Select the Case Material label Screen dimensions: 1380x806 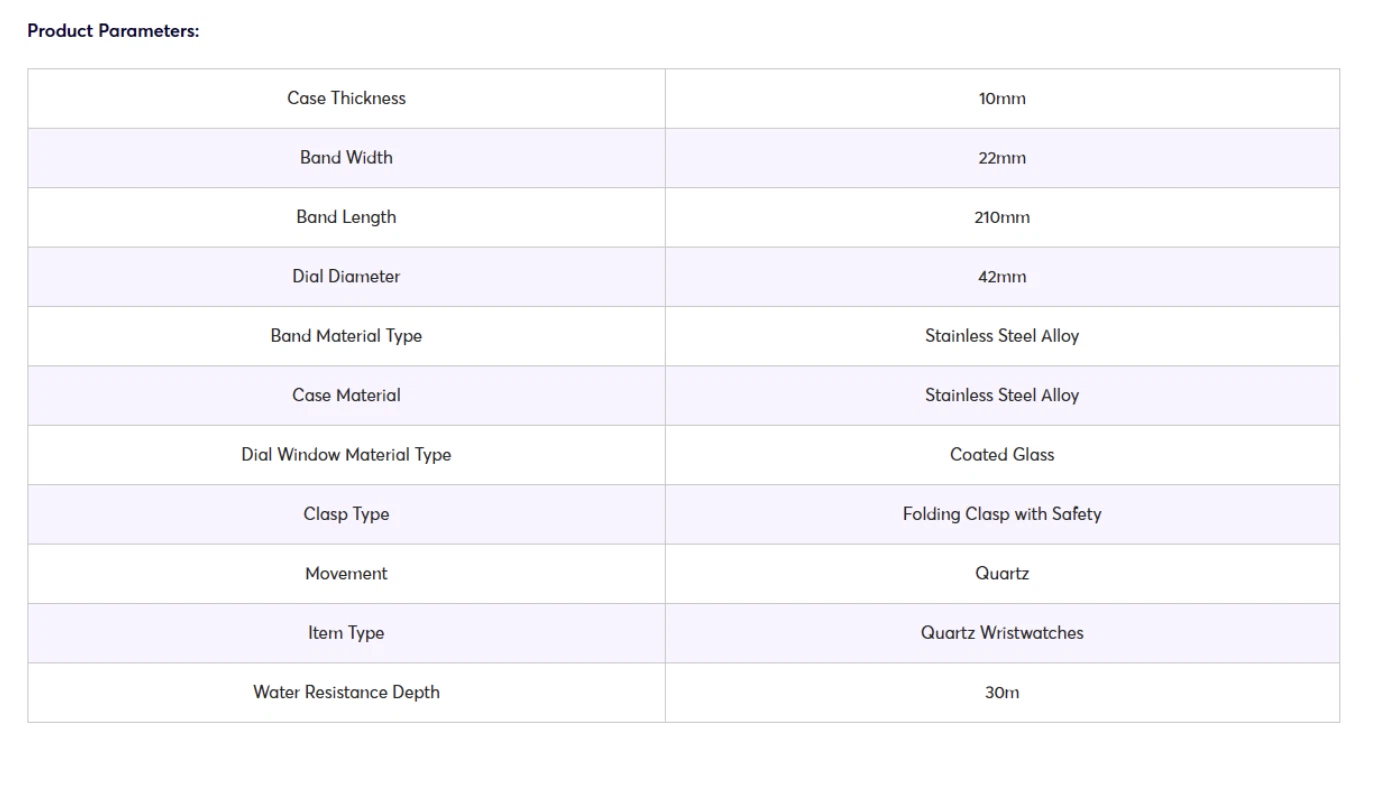click(x=346, y=395)
